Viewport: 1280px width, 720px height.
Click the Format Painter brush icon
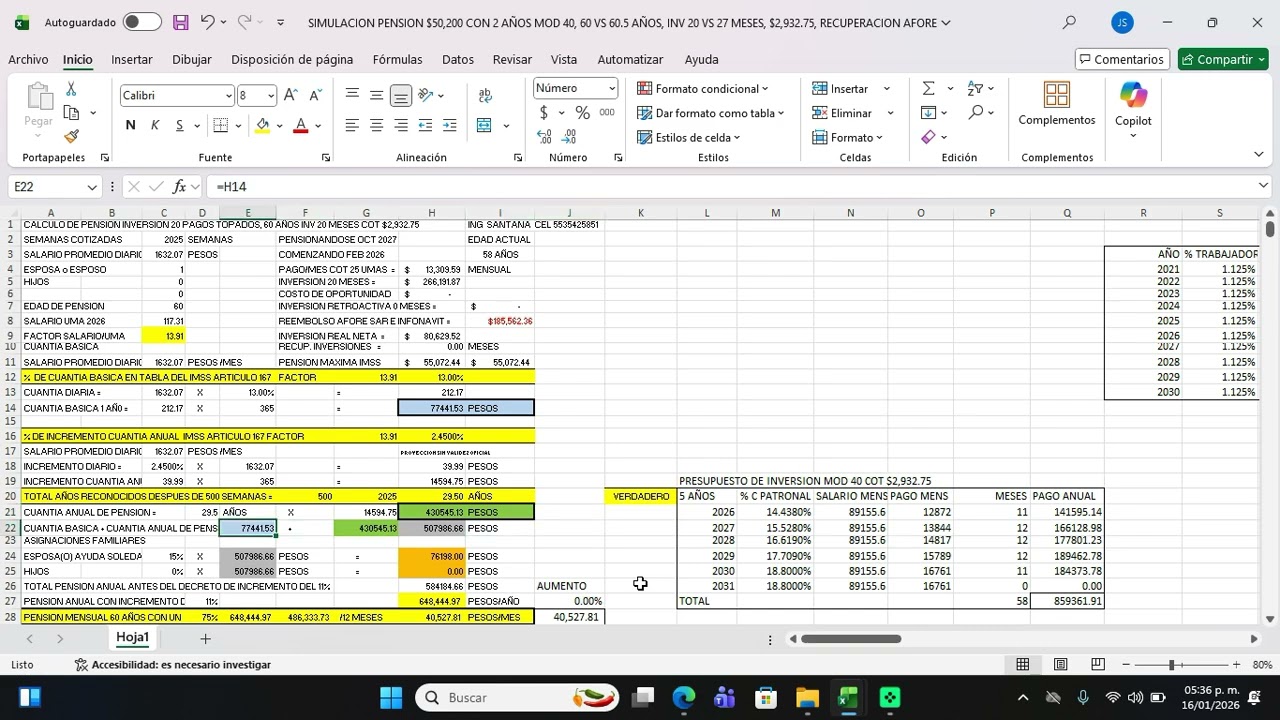coord(71,136)
